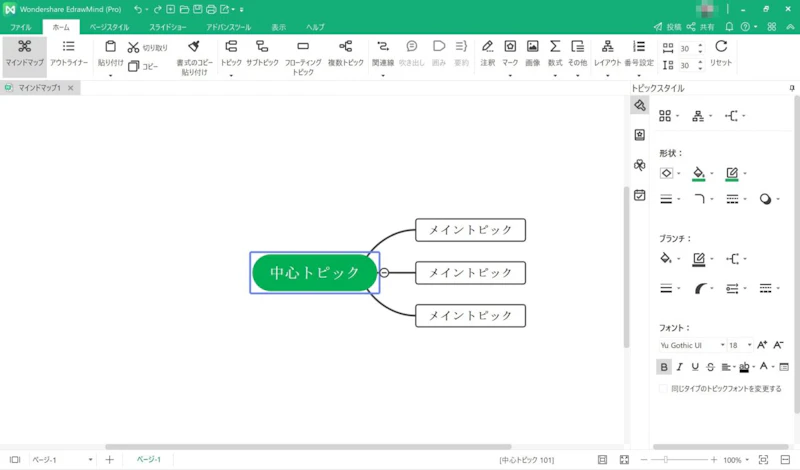Switch to the ページスタイル ribbon tab

109,27
